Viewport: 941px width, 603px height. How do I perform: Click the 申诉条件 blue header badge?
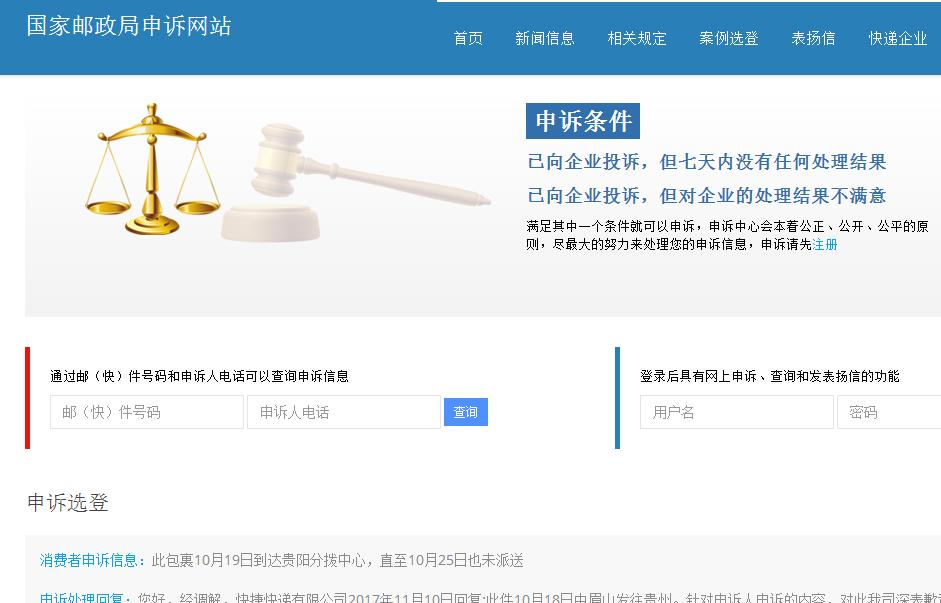pos(584,121)
